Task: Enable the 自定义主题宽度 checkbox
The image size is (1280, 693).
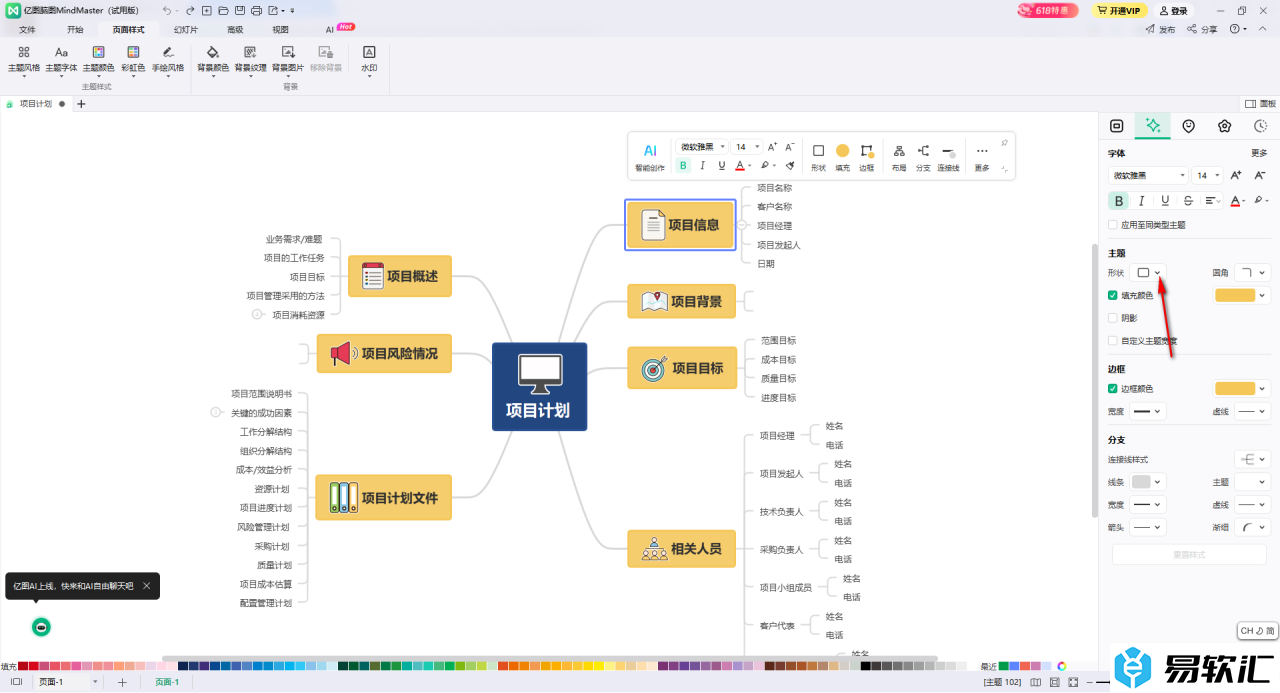Action: point(1113,341)
